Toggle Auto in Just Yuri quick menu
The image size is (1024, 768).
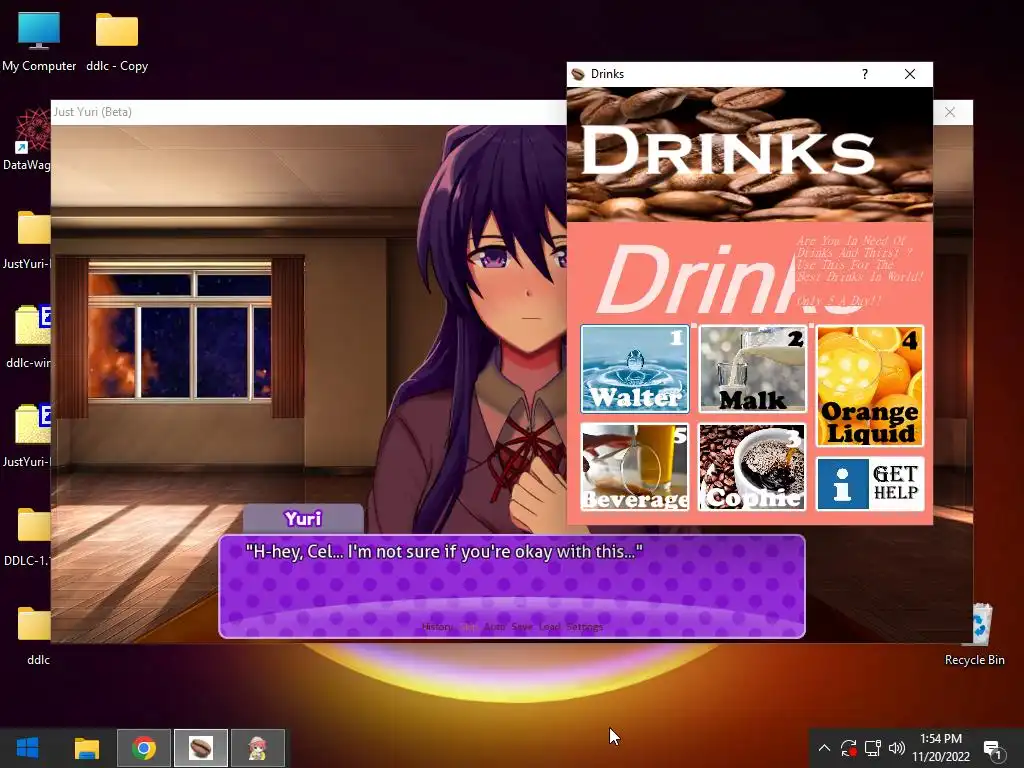pos(494,627)
